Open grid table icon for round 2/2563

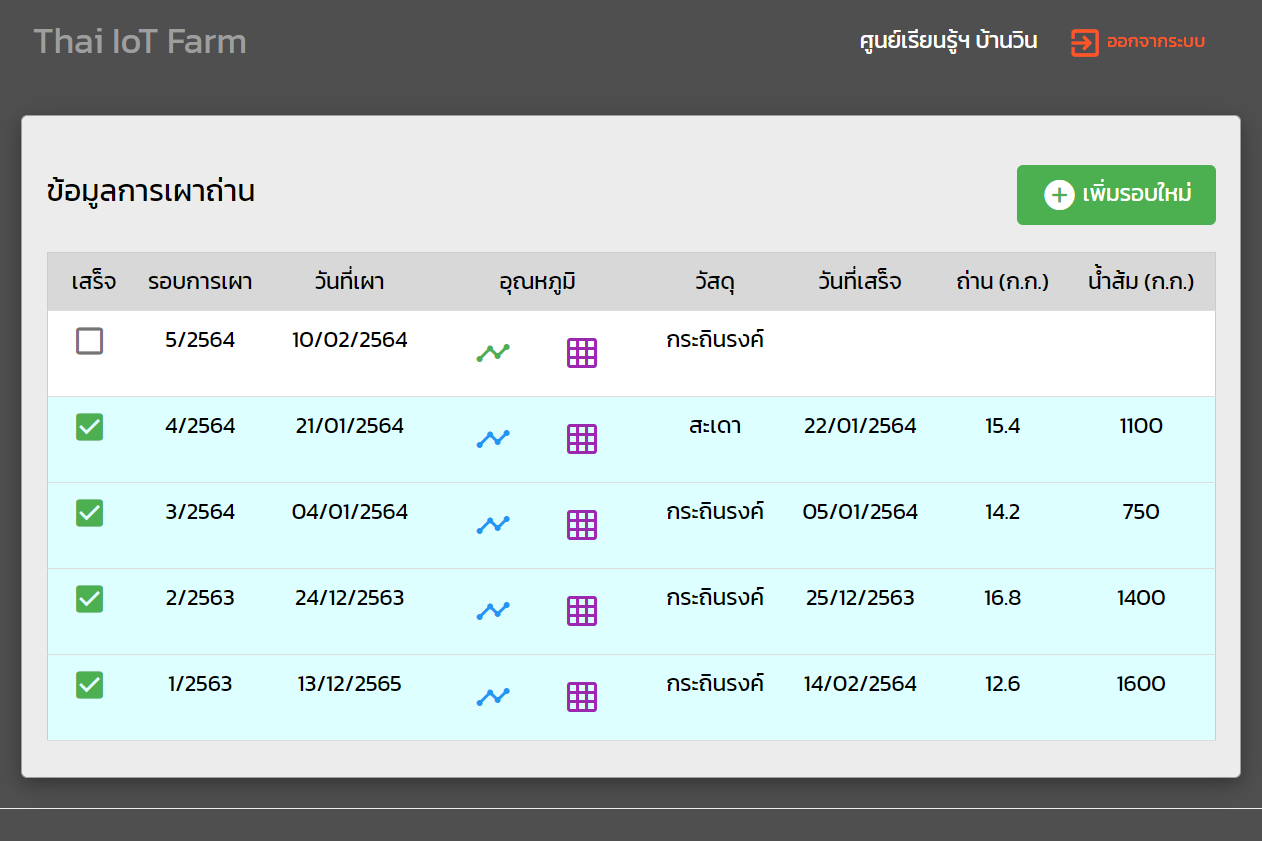click(582, 610)
